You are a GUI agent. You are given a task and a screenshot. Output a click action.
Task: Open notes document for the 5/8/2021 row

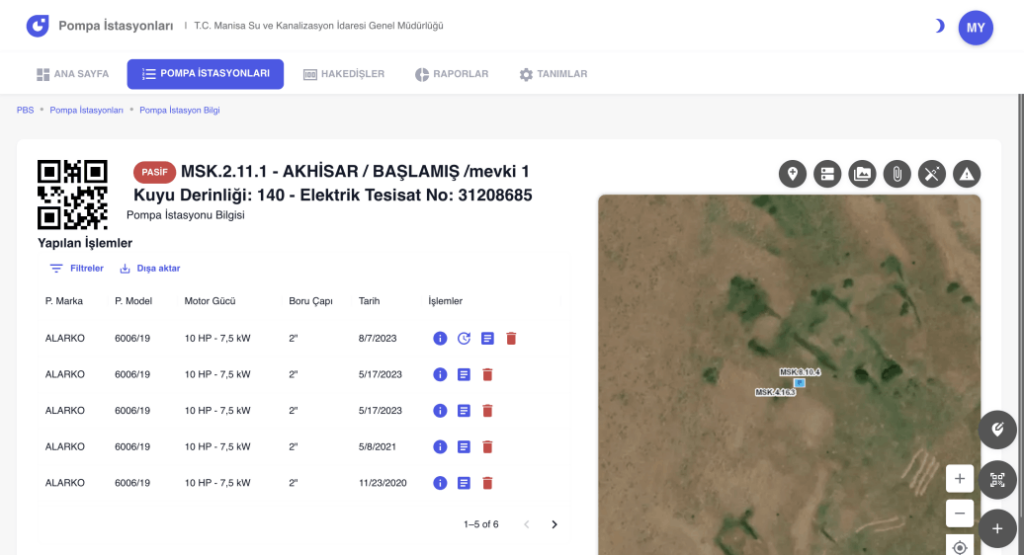(464, 447)
